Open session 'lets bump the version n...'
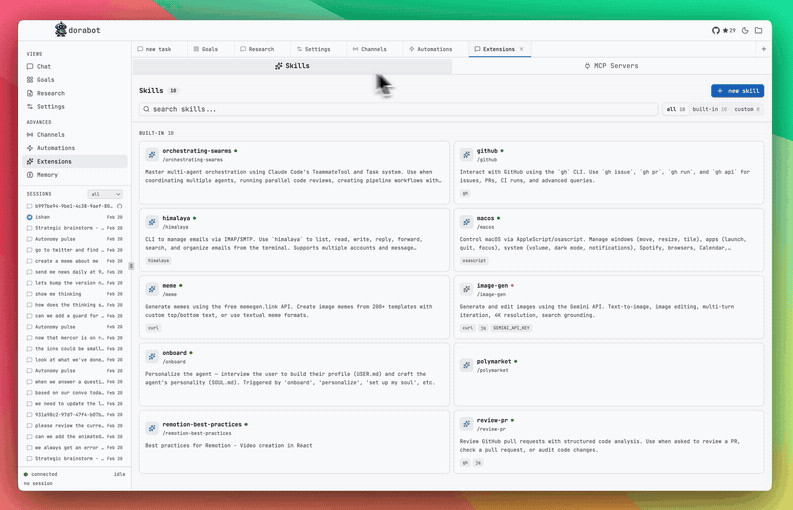Screen dimensions: 793x510 75,283
